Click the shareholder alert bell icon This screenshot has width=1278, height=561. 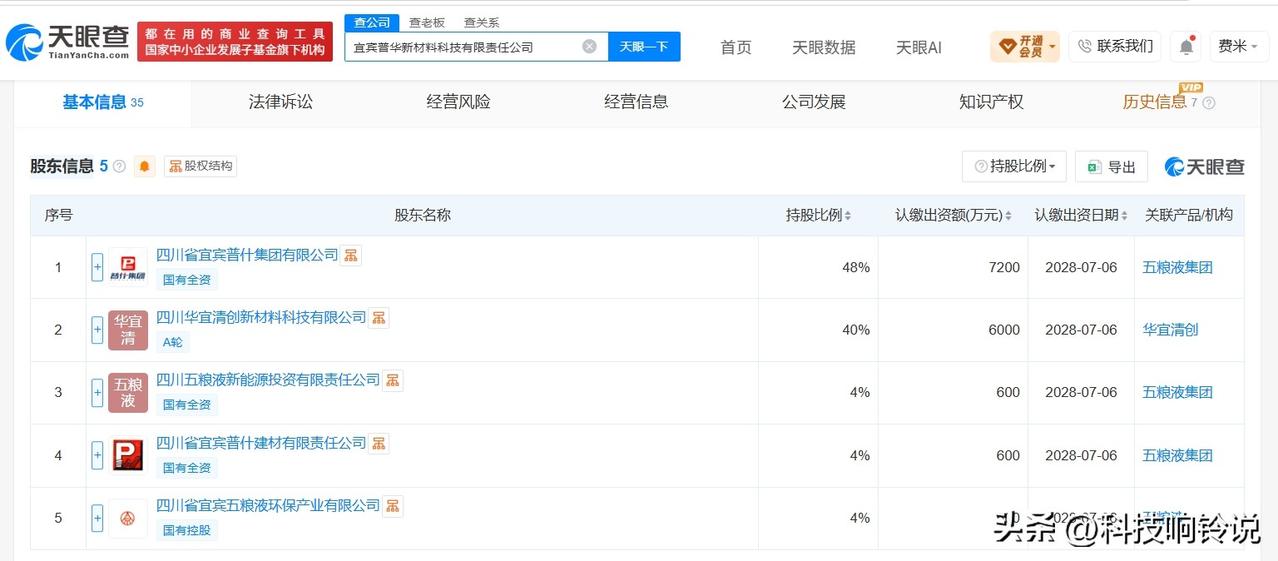(x=145, y=166)
